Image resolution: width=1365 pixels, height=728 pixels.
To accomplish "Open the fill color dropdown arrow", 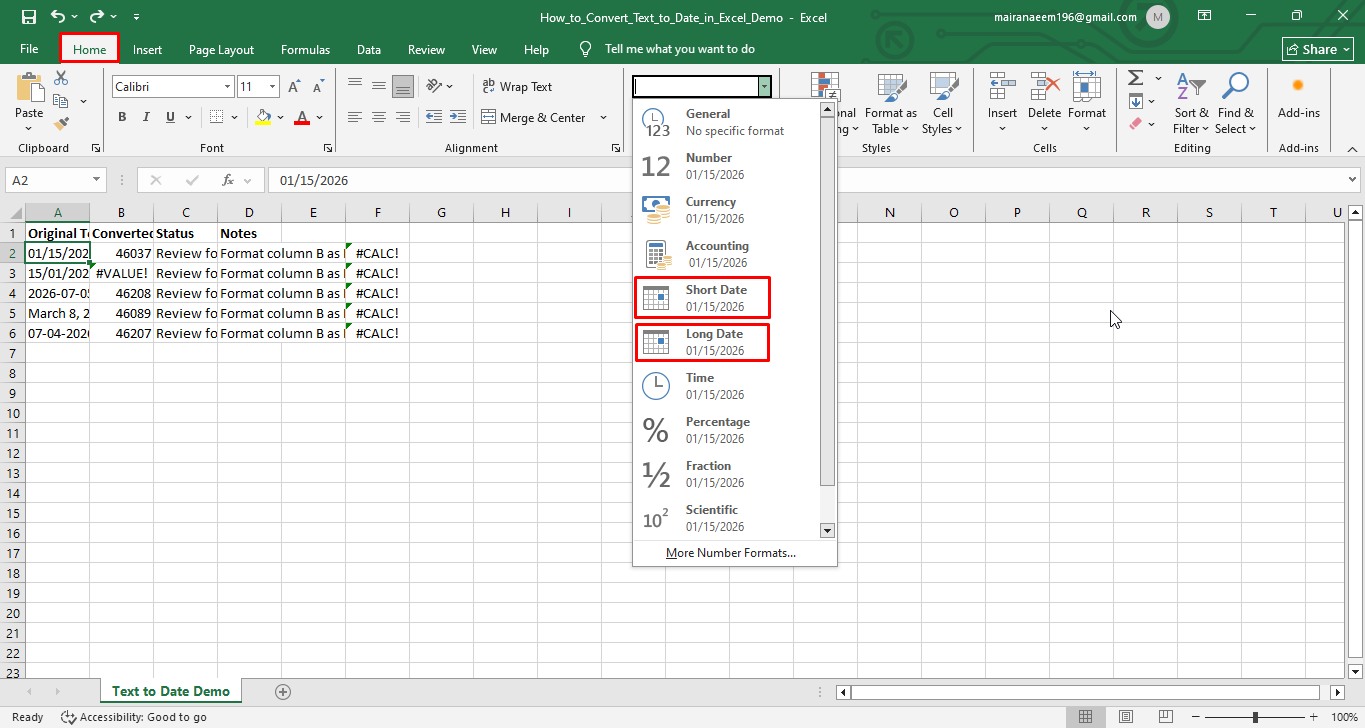I will tap(281, 117).
